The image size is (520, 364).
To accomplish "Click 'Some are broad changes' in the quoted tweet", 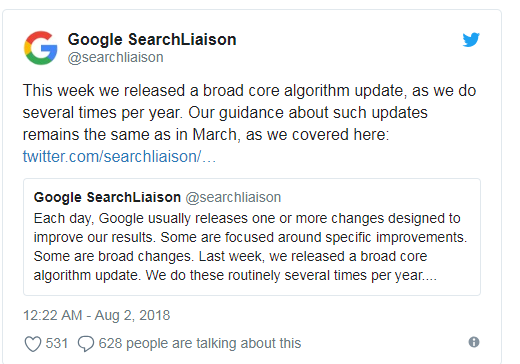I will [112, 256].
